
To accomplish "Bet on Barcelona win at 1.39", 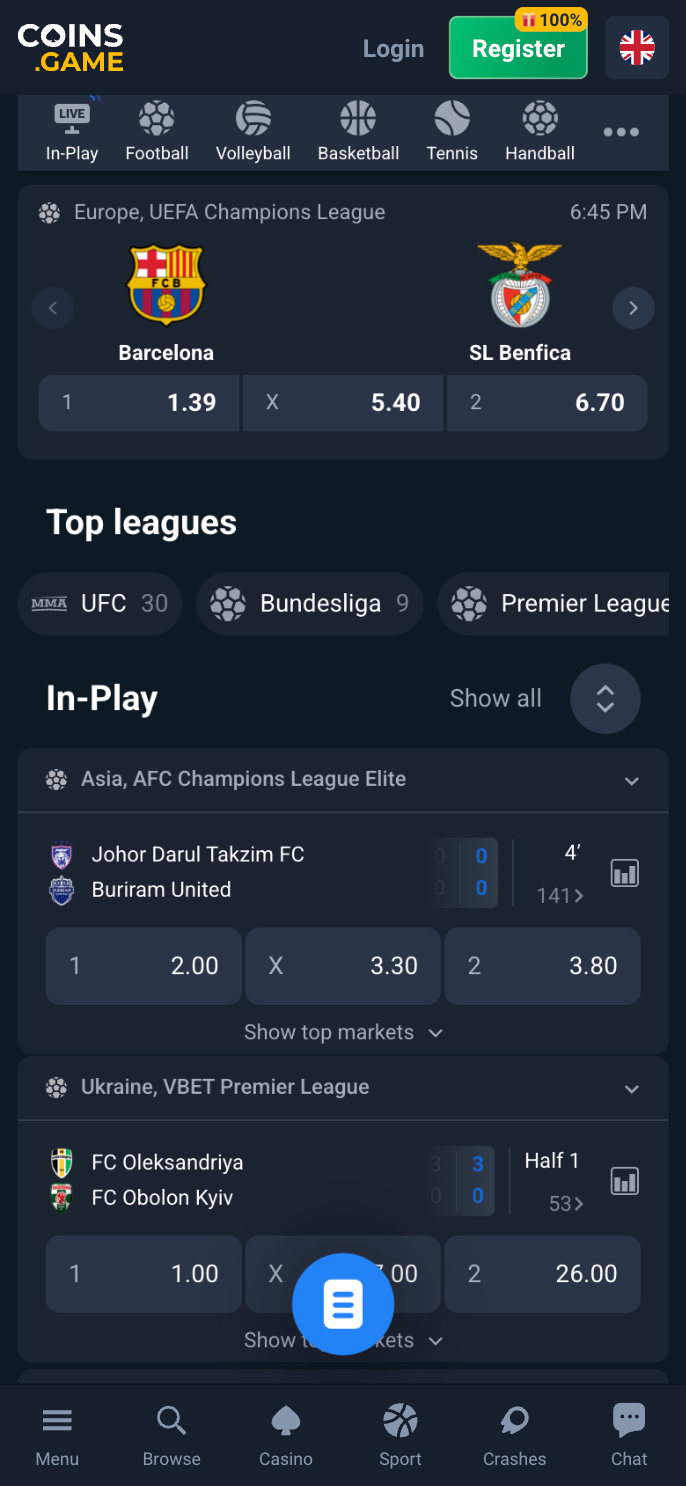I will (139, 403).
